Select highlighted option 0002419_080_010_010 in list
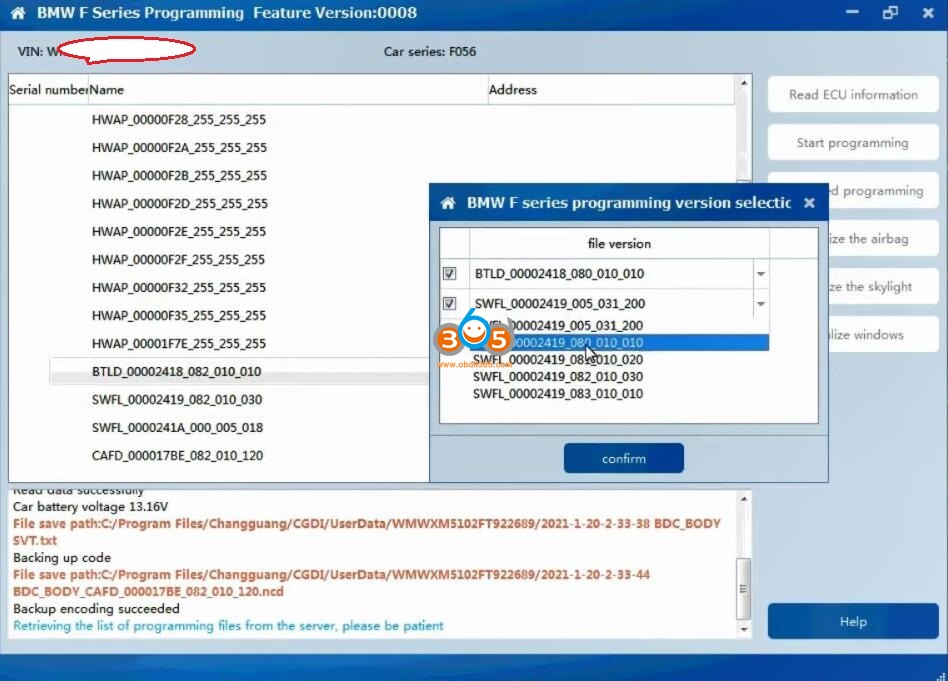The width and height of the screenshot is (948, 681). 620,342
